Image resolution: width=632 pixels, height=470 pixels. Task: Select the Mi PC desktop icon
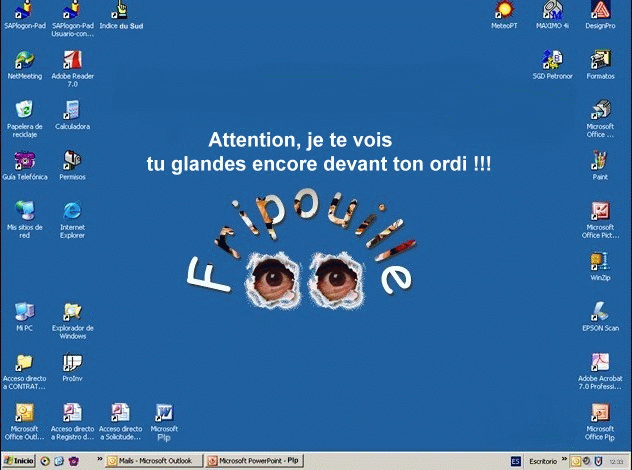(x=24, y=312)
